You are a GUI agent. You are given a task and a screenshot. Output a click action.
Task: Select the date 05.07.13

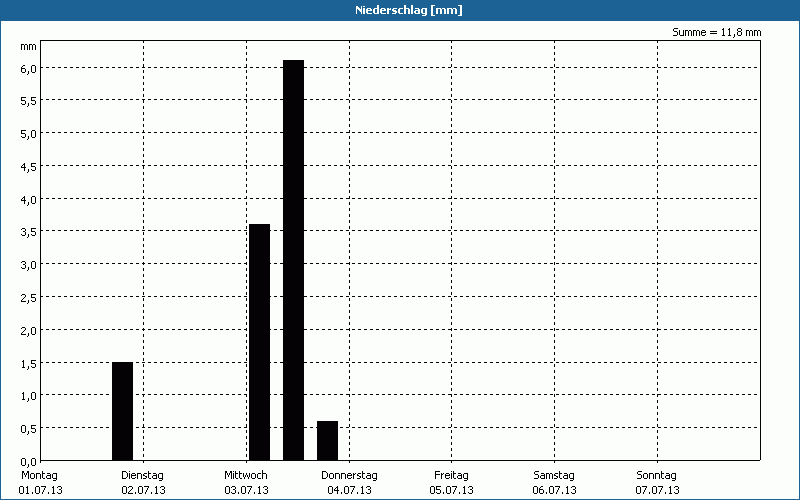coord(452,490)
